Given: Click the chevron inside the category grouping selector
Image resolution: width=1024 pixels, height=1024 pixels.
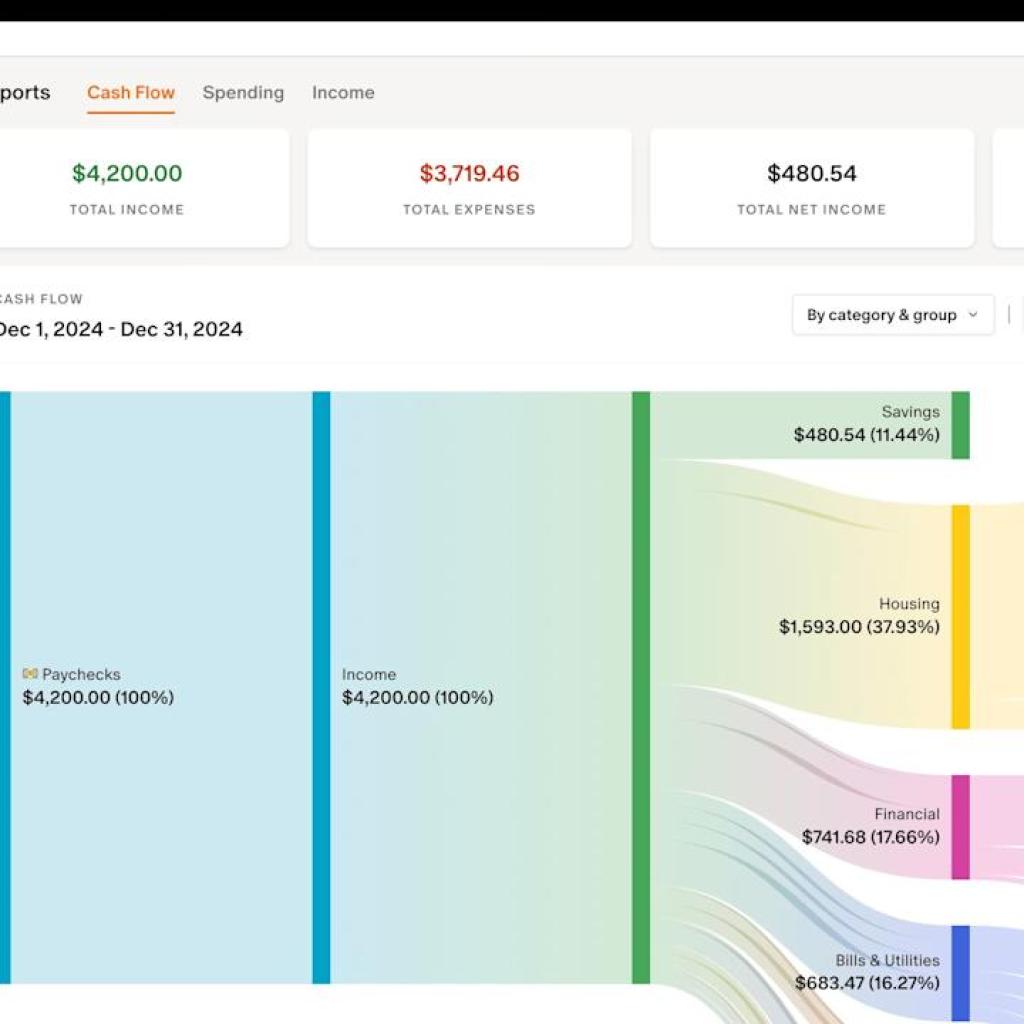Looking at the screenshot, I should [971, 315].
